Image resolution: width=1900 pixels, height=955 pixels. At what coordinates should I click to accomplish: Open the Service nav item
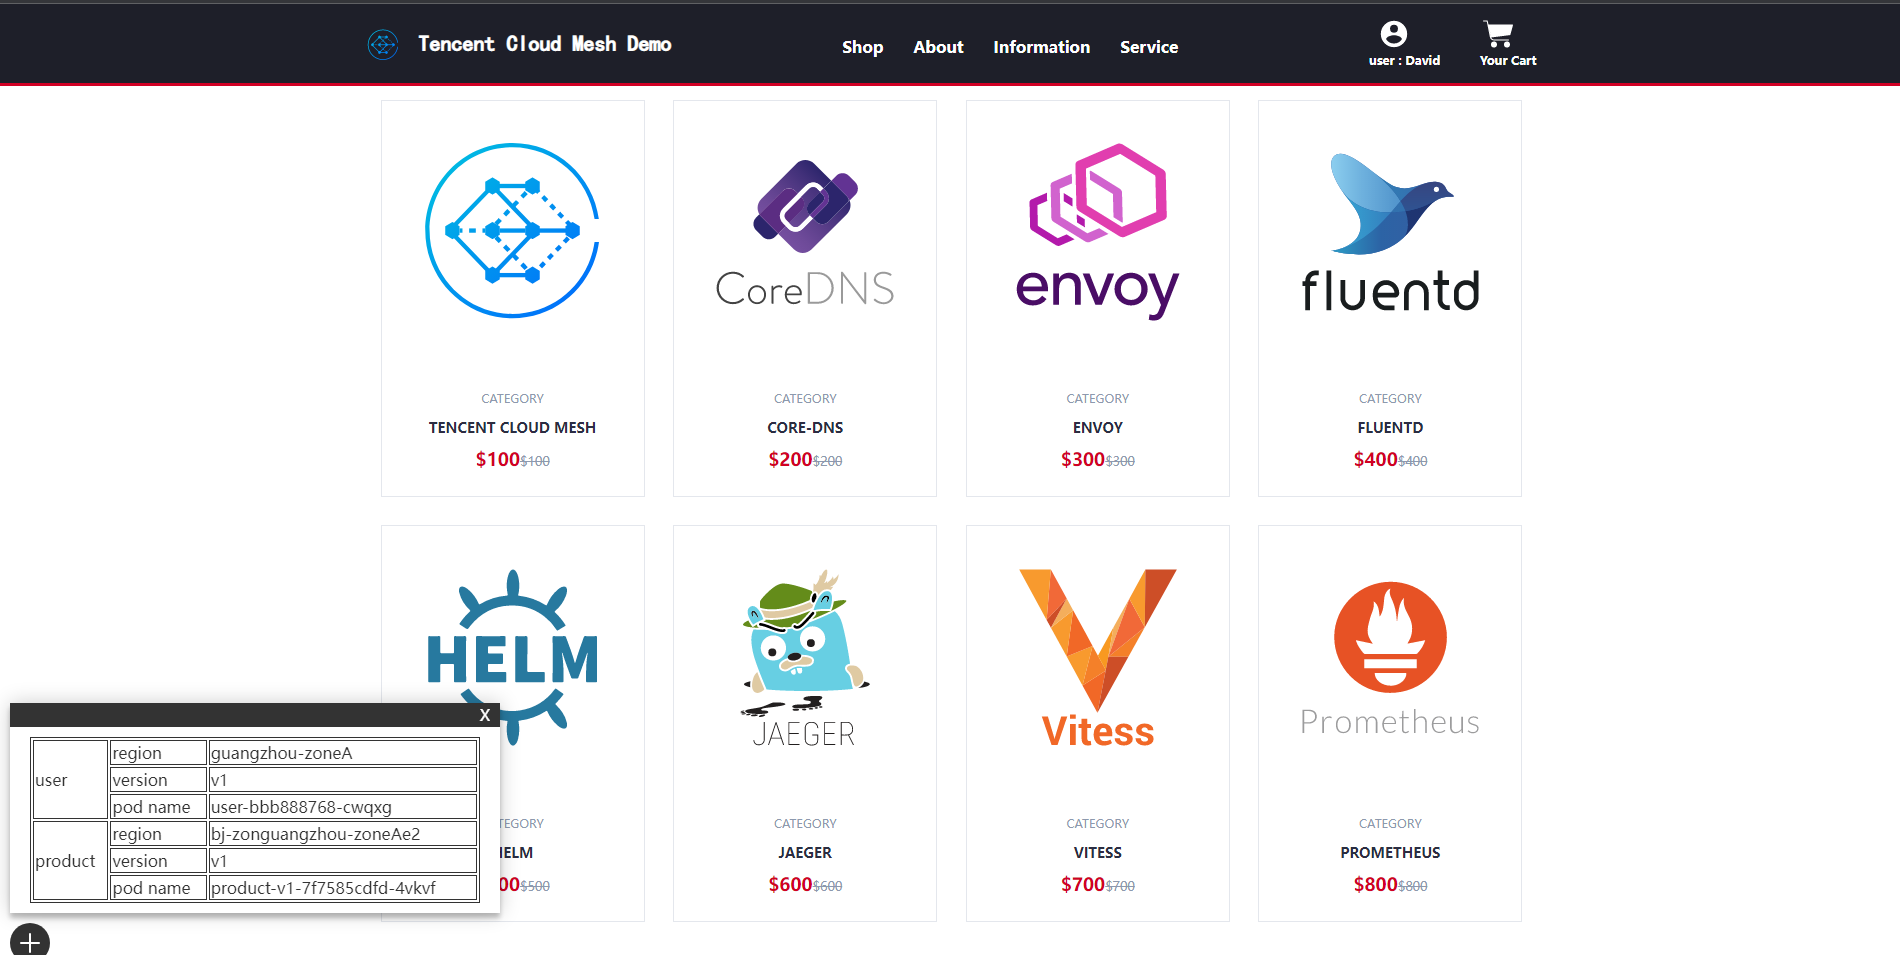[x=1149, y=47]
